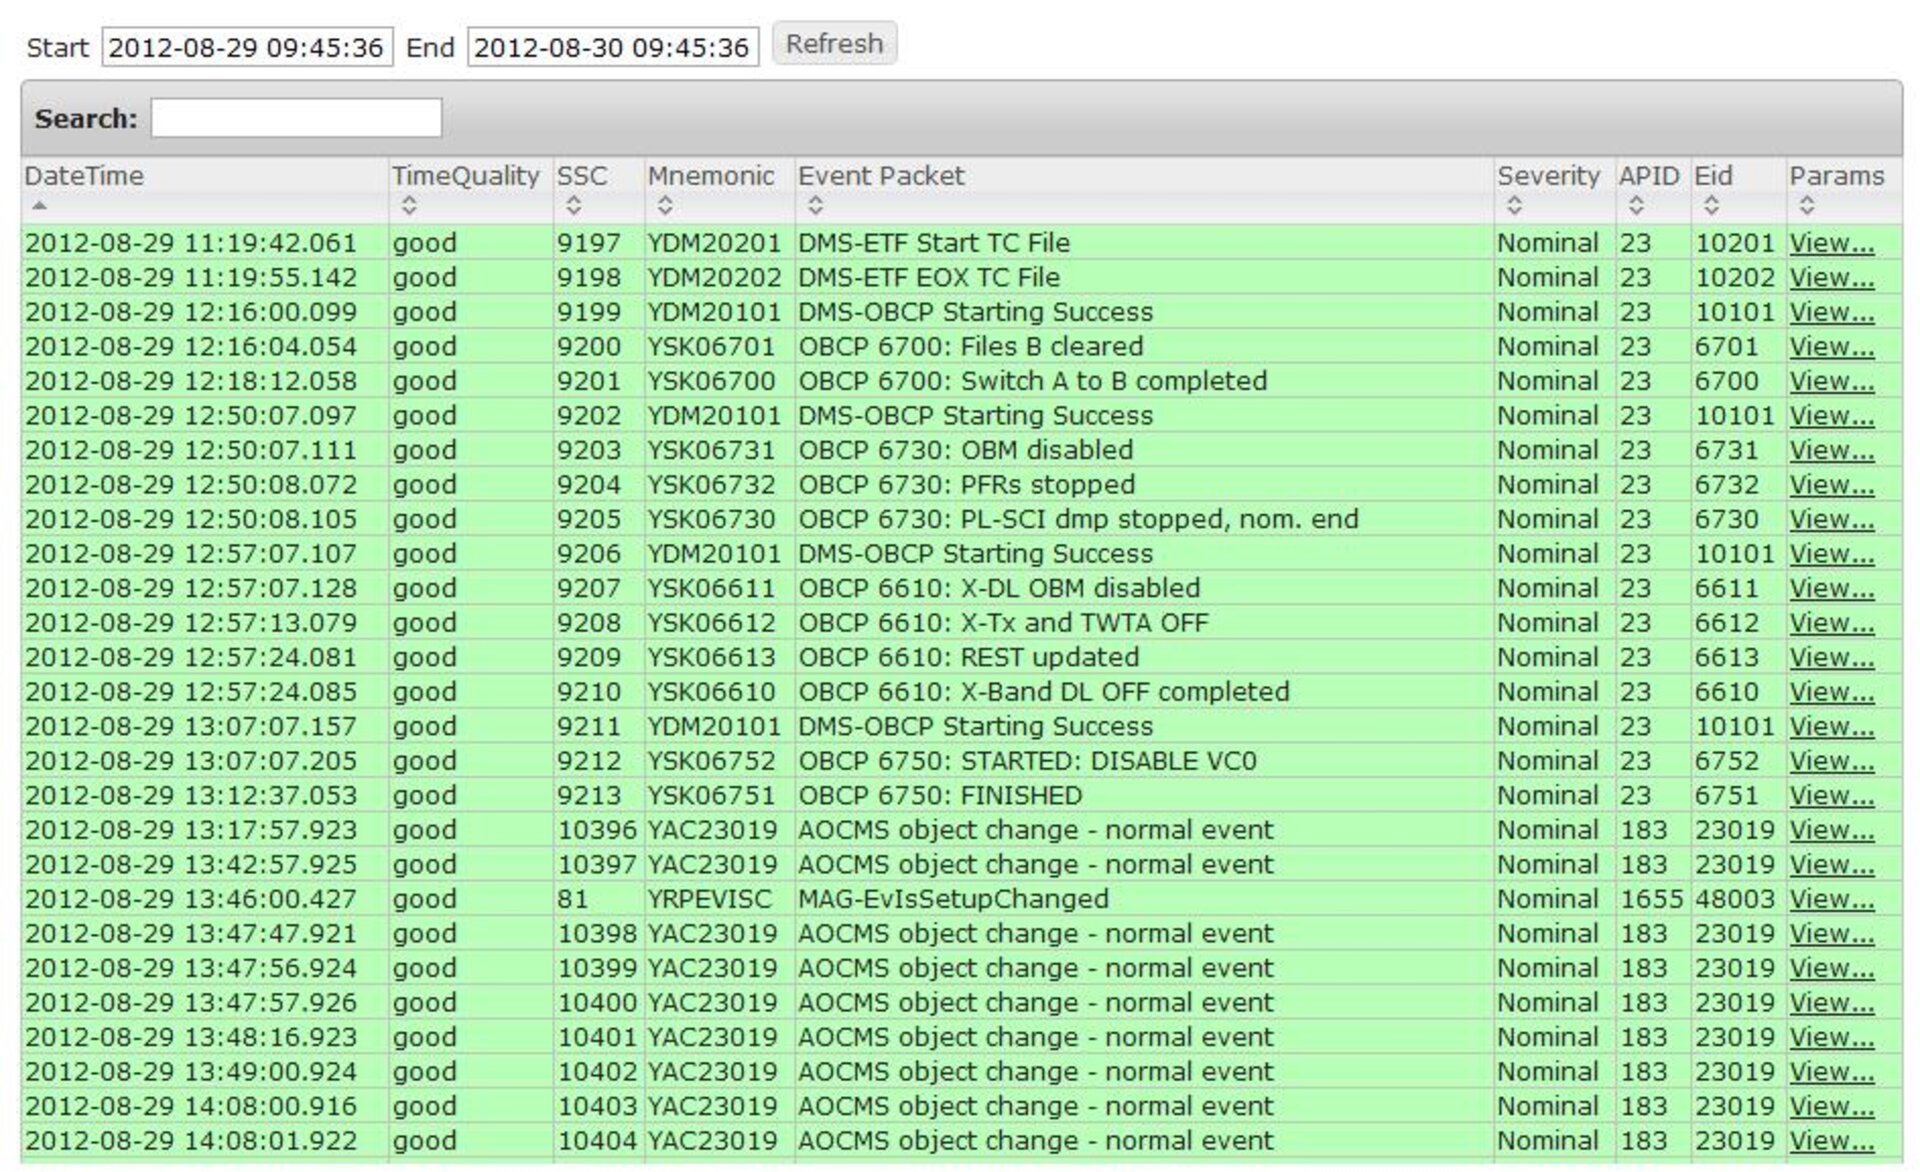Click the SSC value 9210
The height and width of the screenshot is (1172, 1920).
coord(589,691)
